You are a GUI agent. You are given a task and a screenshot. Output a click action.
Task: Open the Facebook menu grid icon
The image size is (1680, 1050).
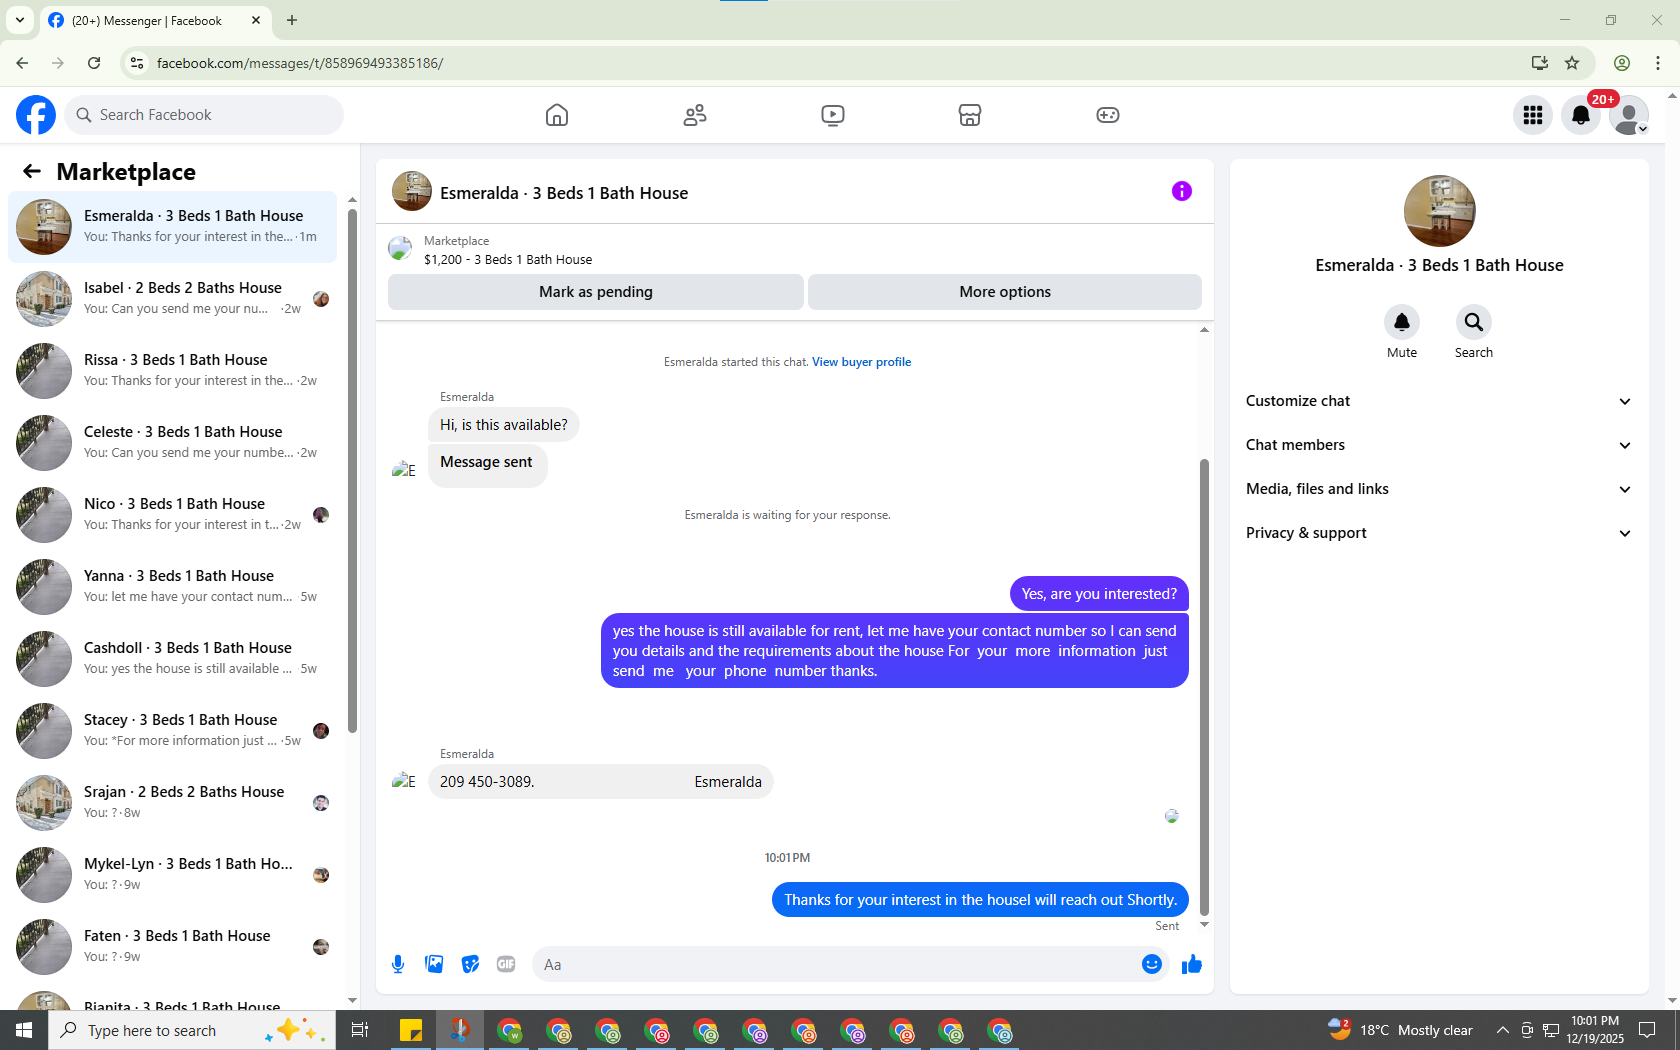point(1533,115)
